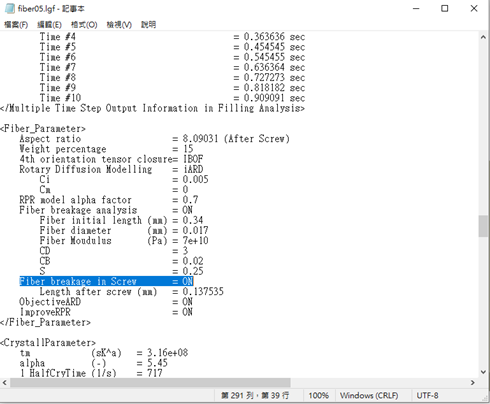Open the 編輯(E) Edit menu
Image resolution: width=490 pixels, height=404 pixels.
point(49,25)
